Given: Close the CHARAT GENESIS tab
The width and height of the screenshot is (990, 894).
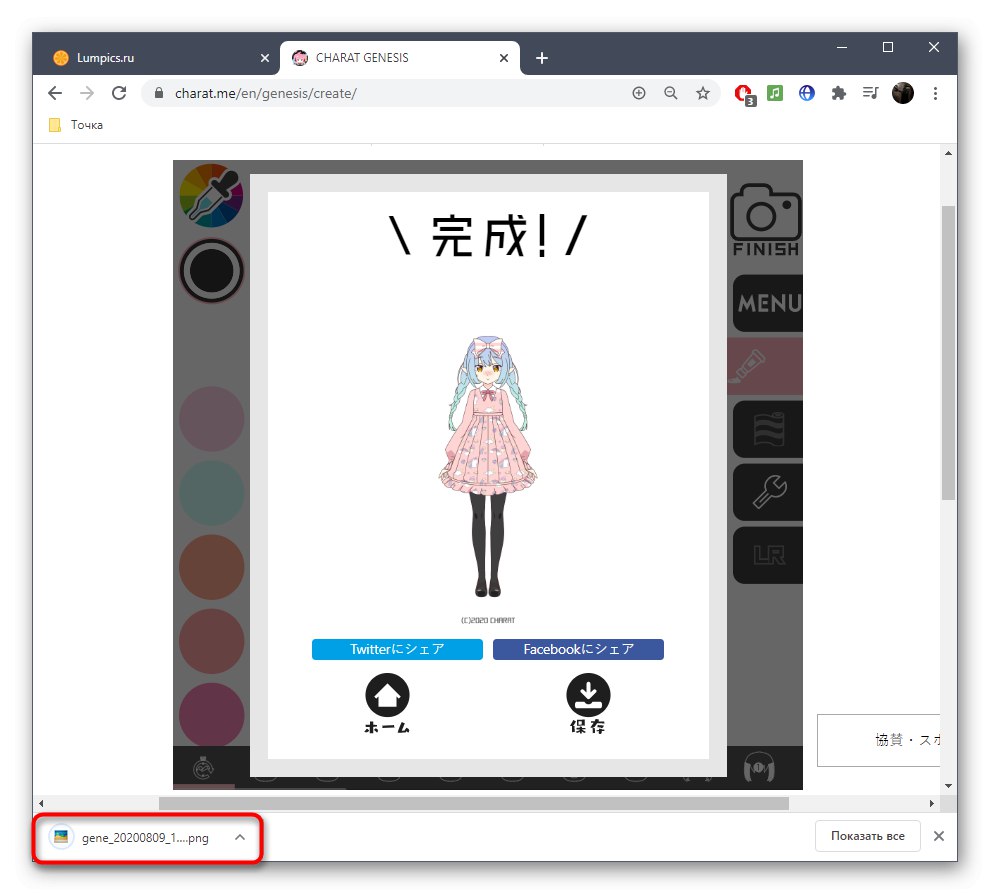Looking at the screenshot, I should click(504, 58).
